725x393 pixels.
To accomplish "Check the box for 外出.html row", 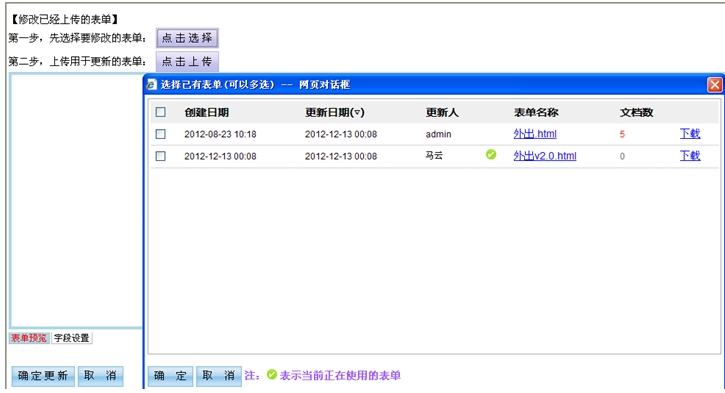I will [x=160, y=134].
